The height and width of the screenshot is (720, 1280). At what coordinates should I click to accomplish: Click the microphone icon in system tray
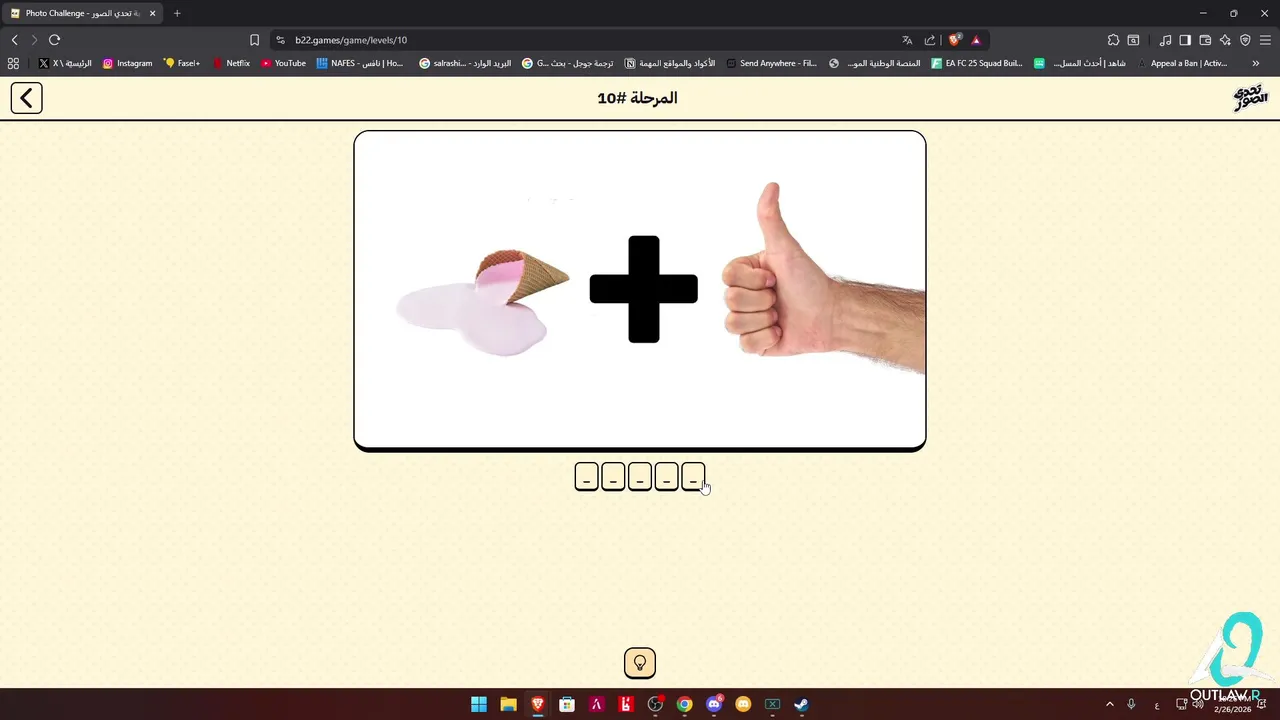(x=1131, y=704)
